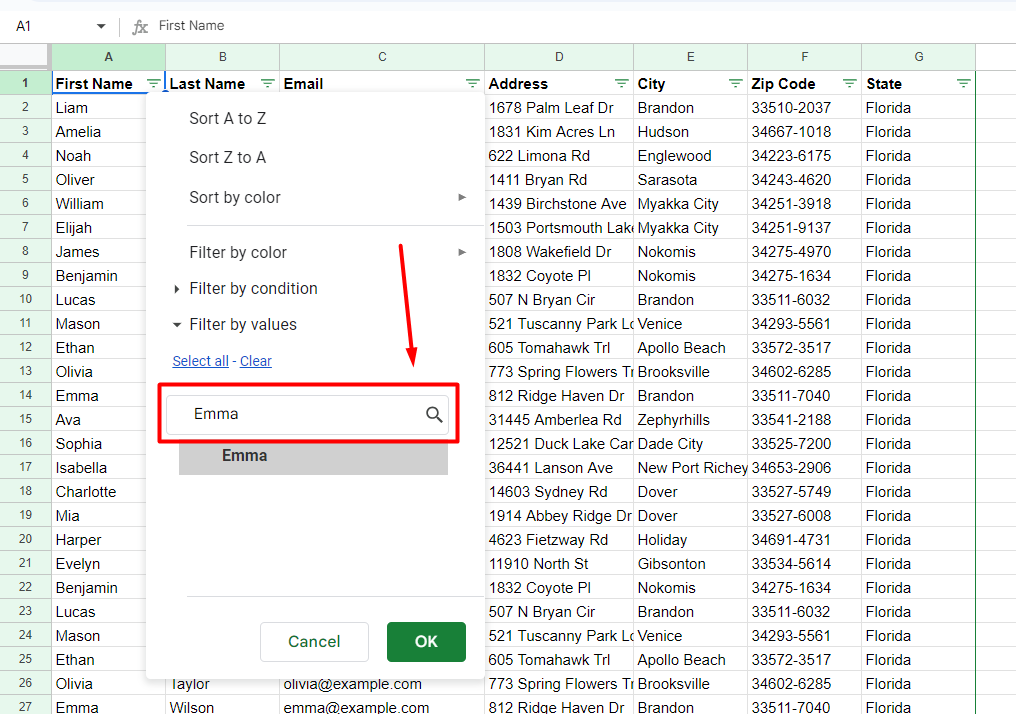1016x714 pixels.
Task: Click the Emma cell in row 14
Action: [99, 396]
